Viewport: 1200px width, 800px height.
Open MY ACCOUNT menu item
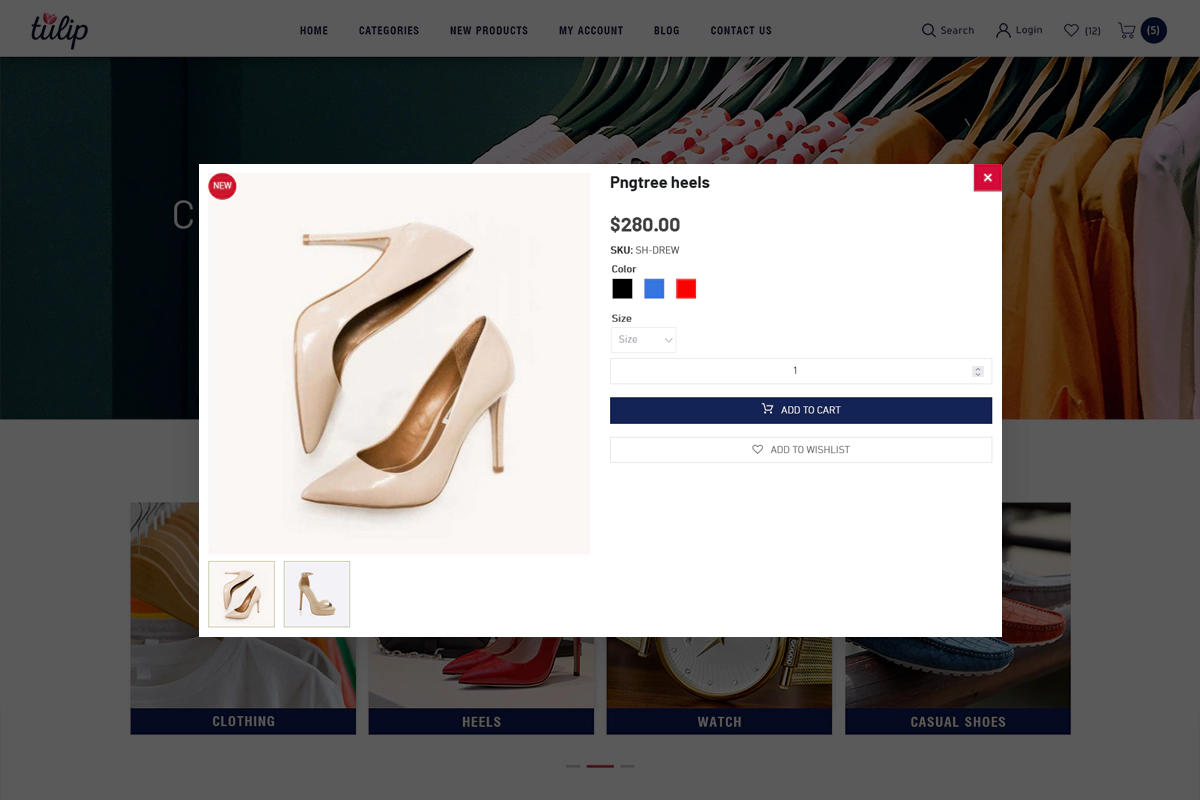coord(591,31)
